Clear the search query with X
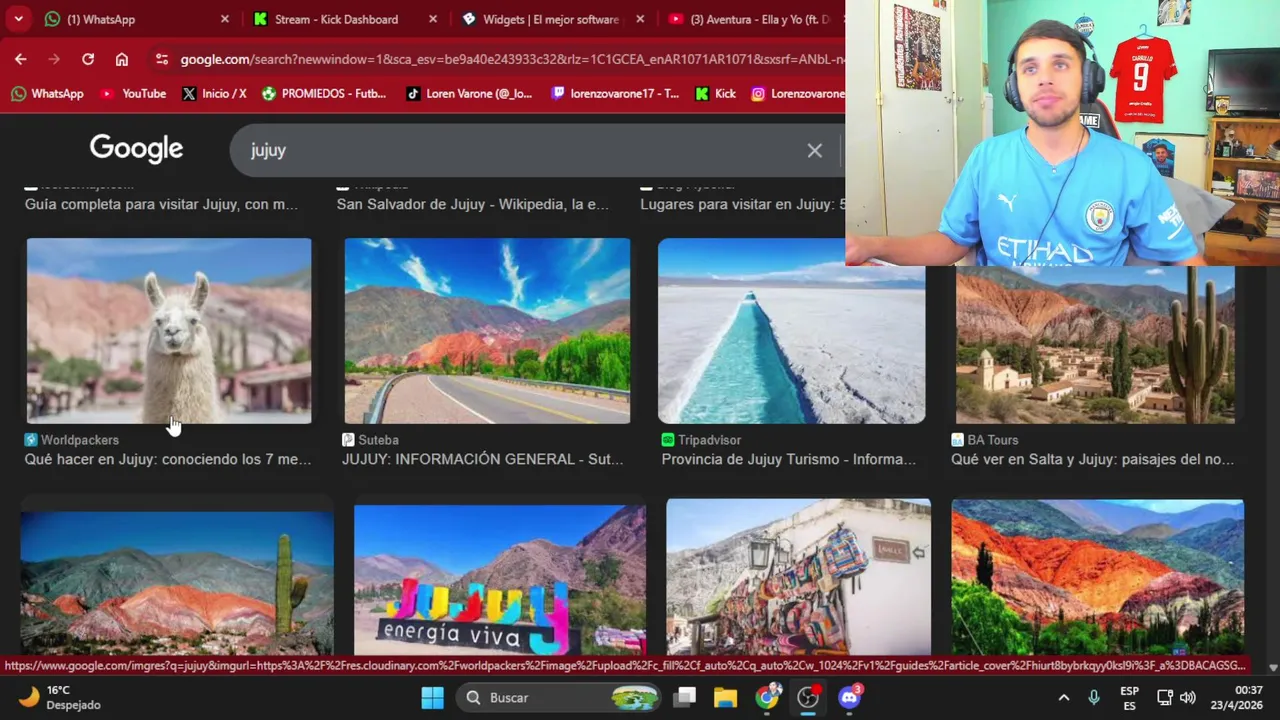This screenshot has width=1280, height=720. pyautogui.click(x=815, y=151)
